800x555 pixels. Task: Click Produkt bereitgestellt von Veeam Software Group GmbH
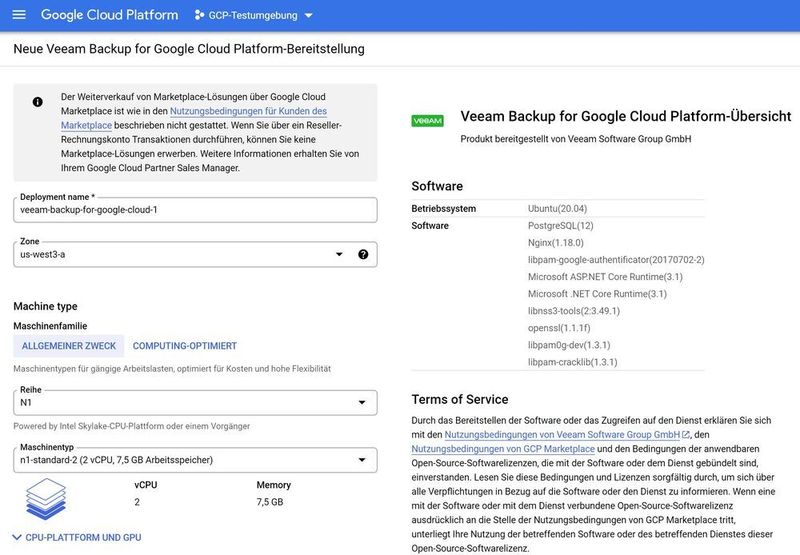pos(576,139)
